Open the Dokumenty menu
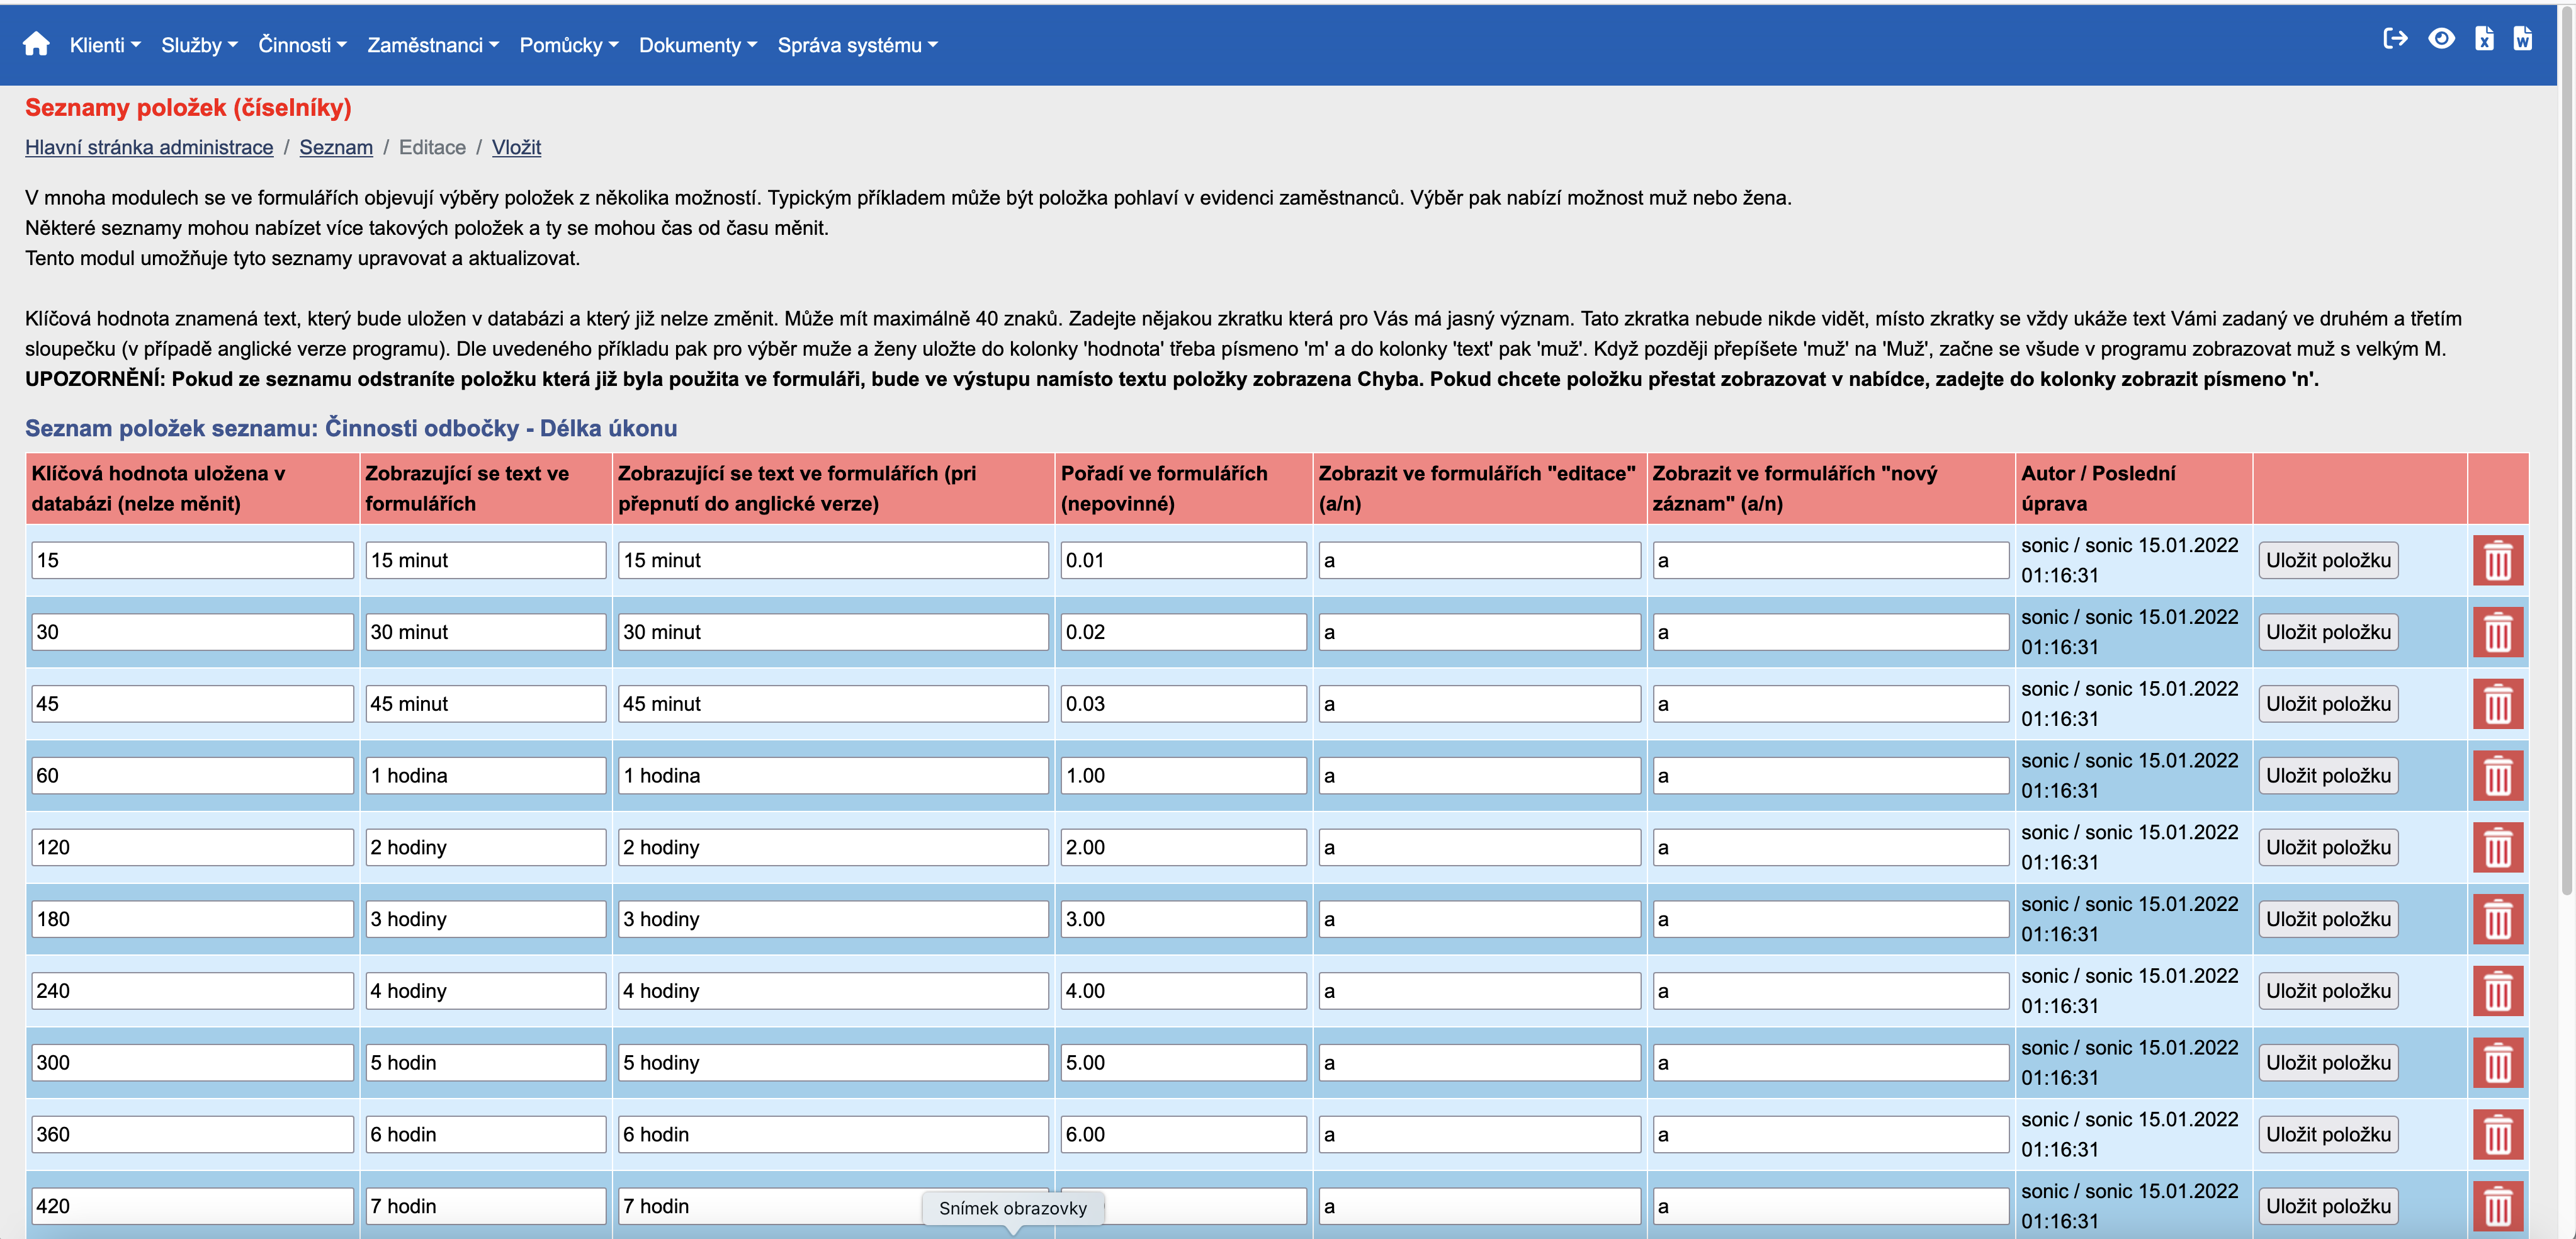 pos(697,45)
